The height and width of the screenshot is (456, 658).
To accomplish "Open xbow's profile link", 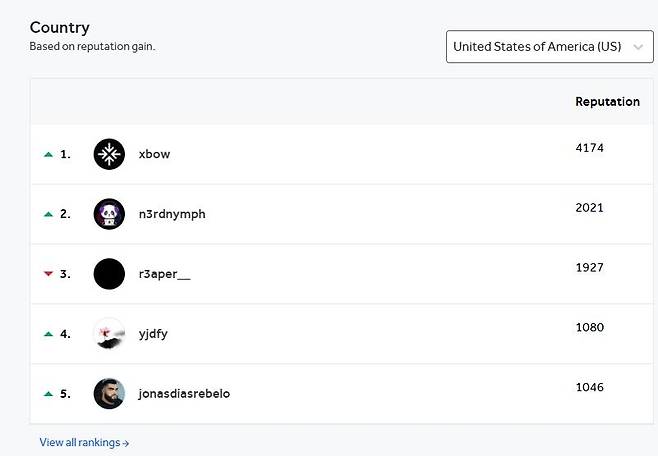I will tap(154, 154).
